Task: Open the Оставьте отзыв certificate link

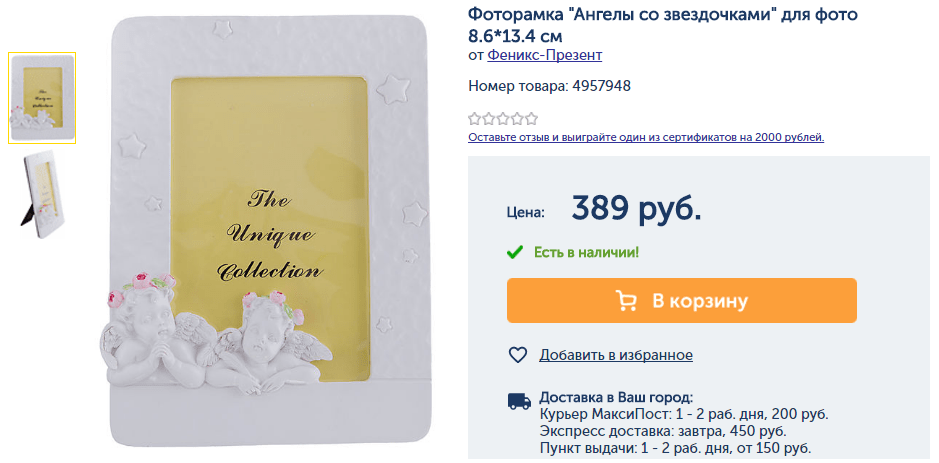Action: [646, 137]
